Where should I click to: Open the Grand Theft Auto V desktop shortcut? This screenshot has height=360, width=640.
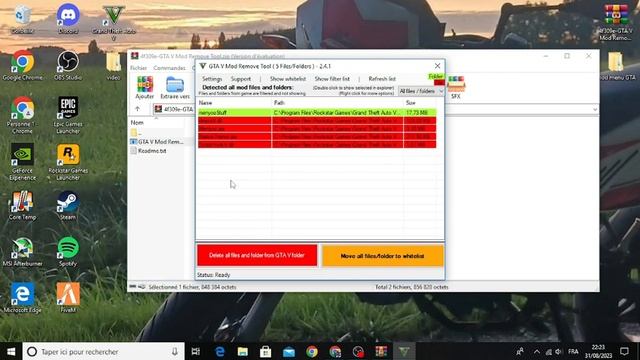pyautogui.click(x=113, y=22)
